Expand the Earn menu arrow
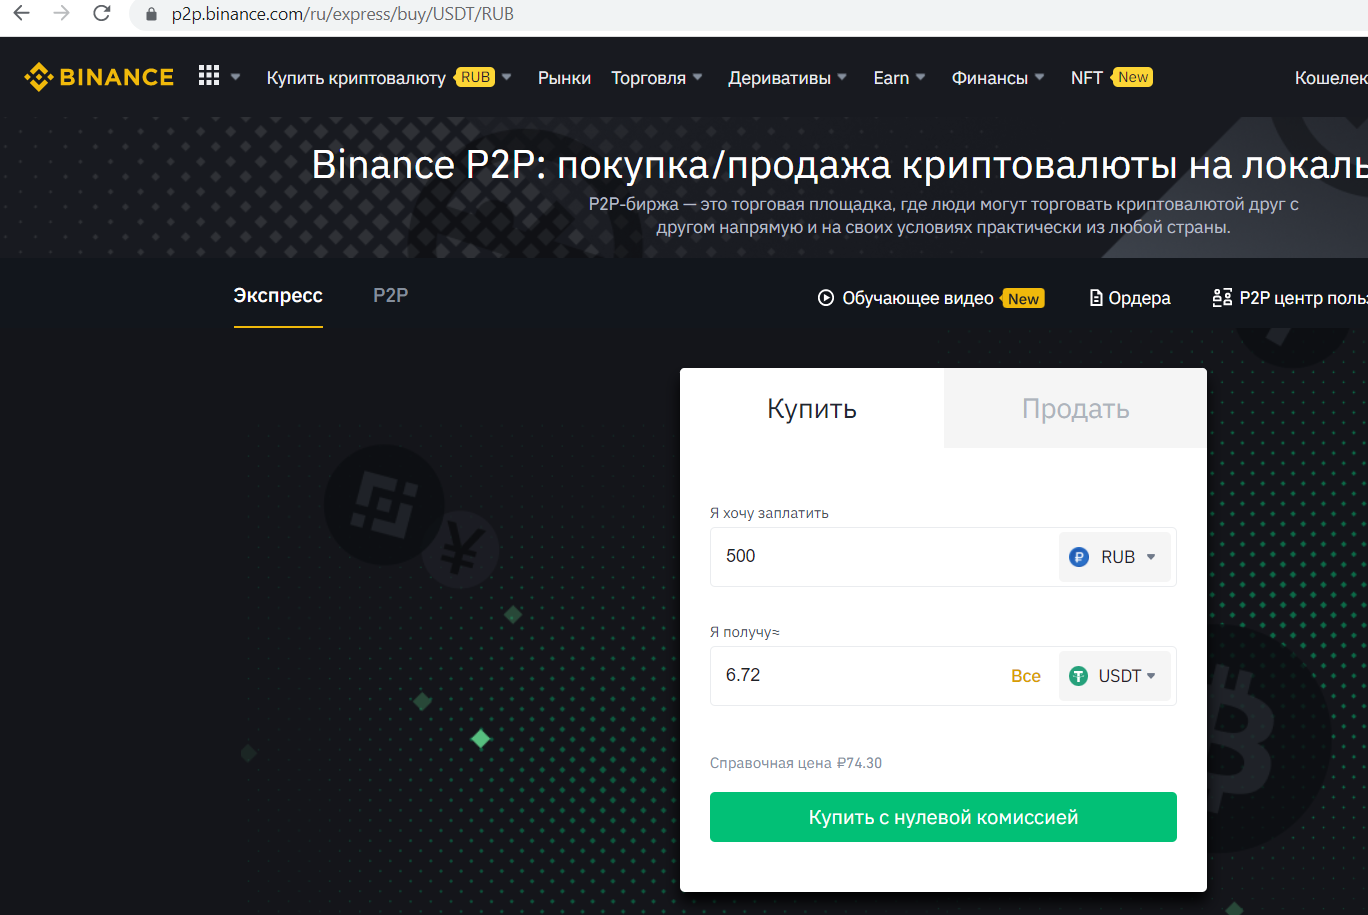 pos(921,77)
